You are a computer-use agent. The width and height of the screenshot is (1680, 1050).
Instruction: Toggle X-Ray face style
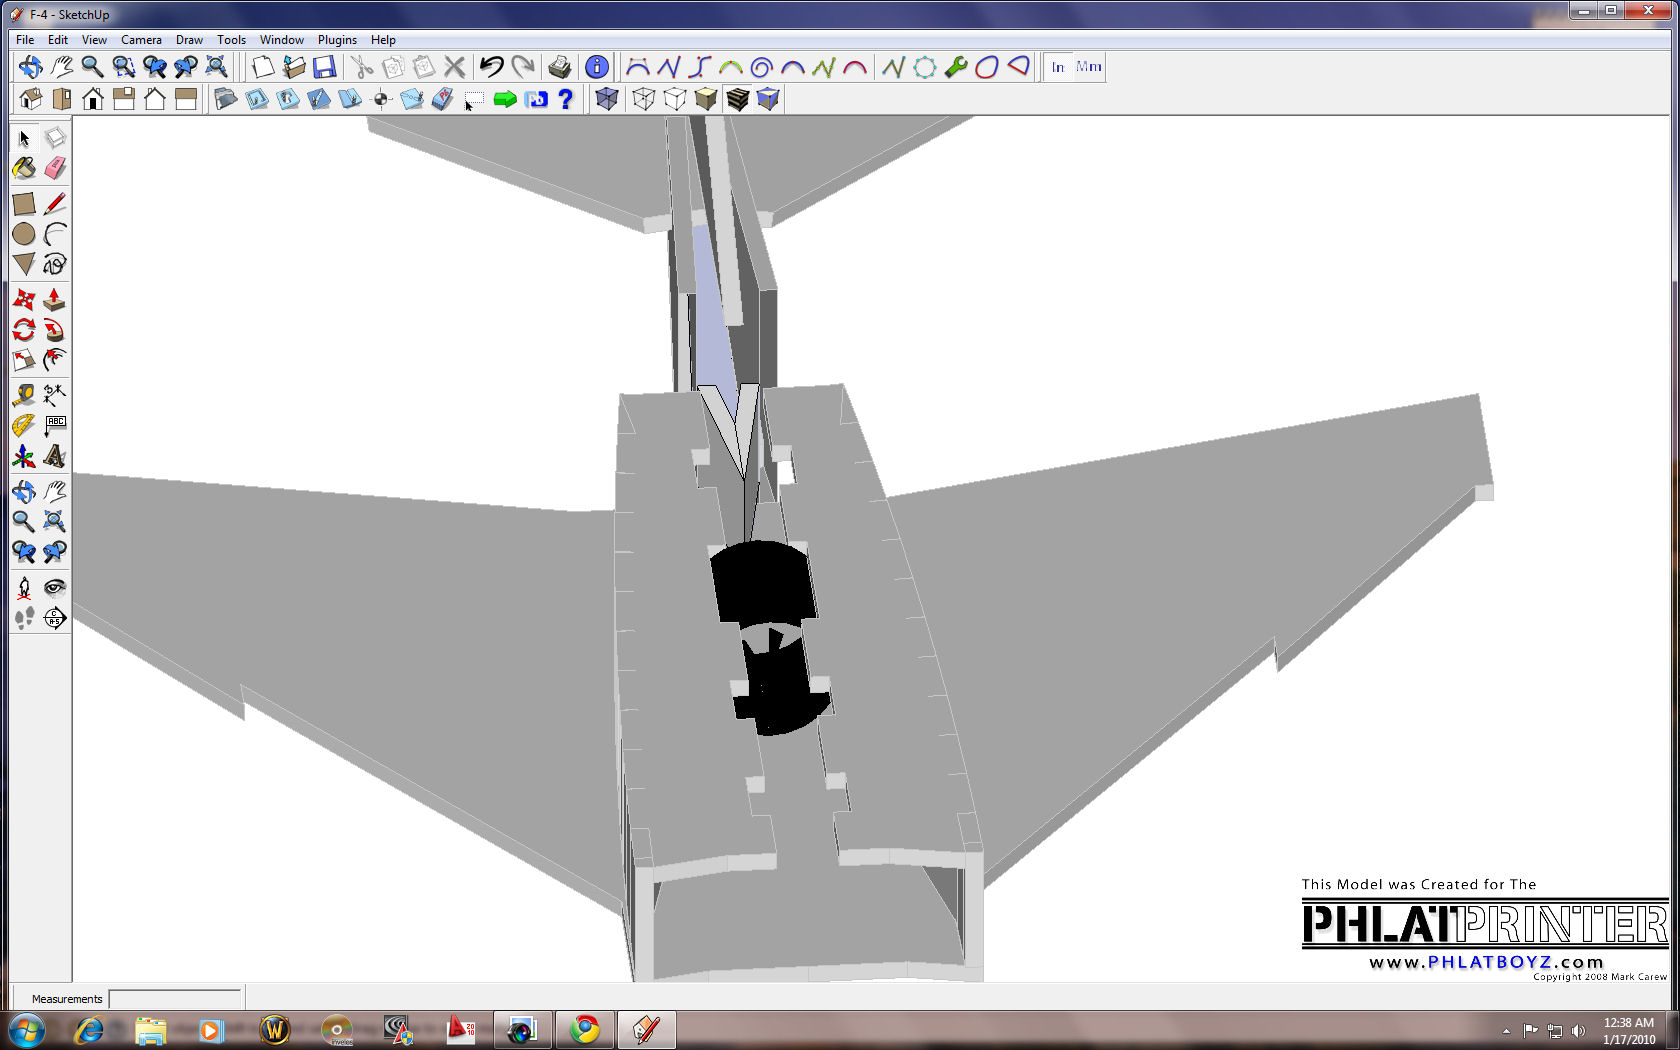point(606,99)
